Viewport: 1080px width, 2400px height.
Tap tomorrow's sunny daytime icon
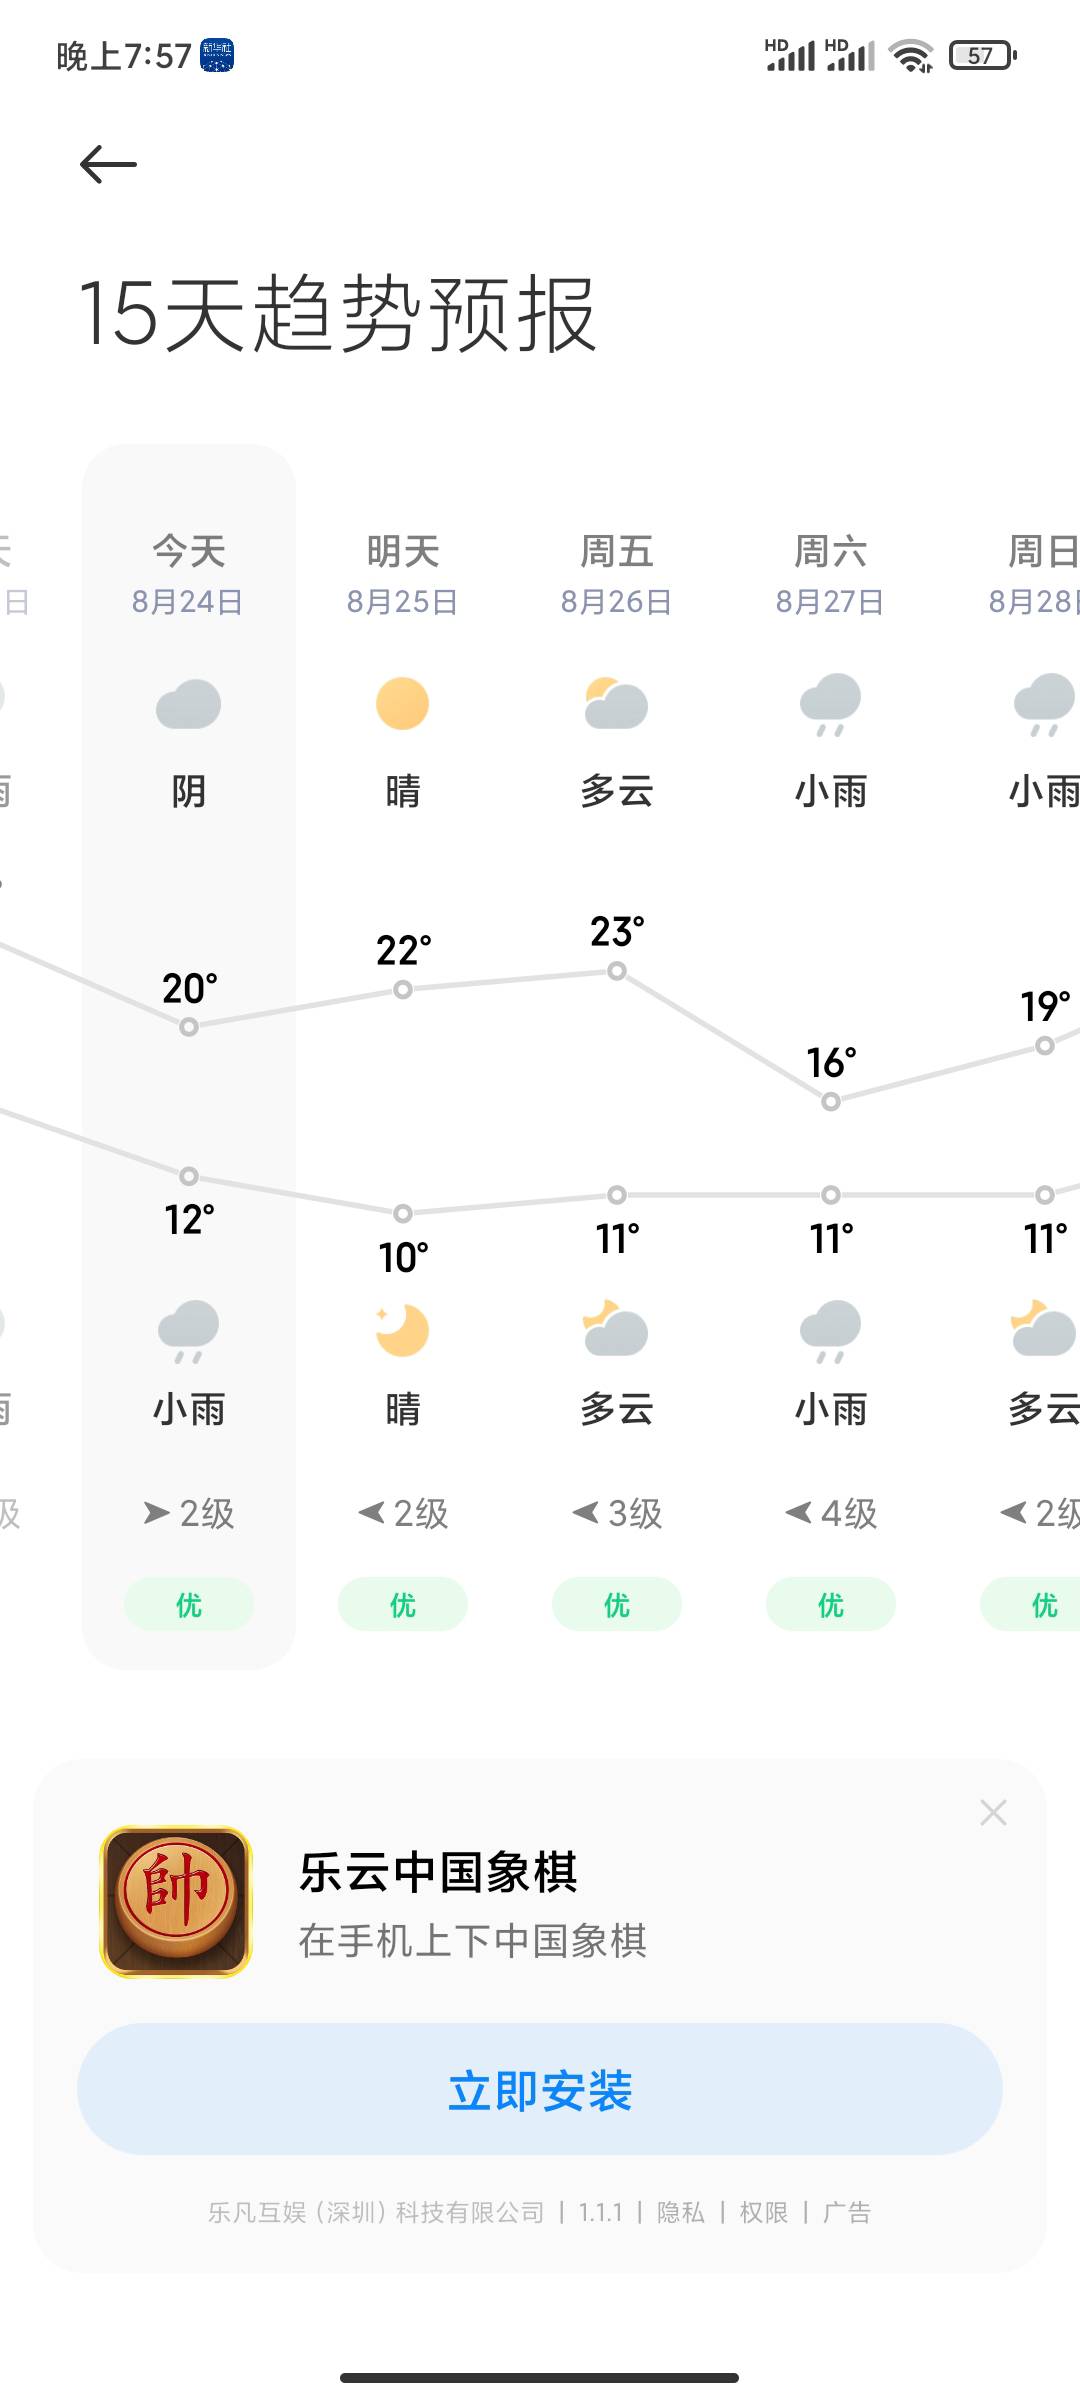pos(402,704)
